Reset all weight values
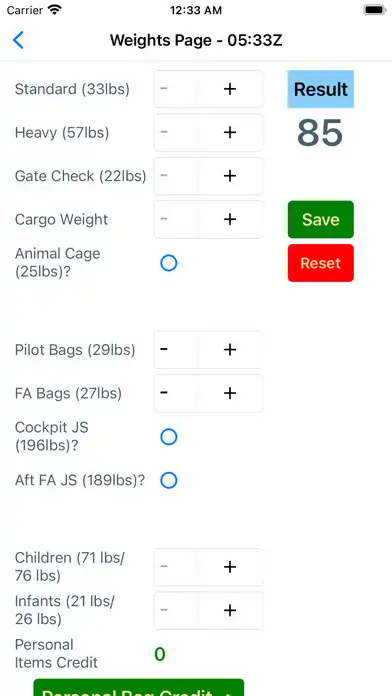This screenshot has width=392, height=696. tap(321, 263)
